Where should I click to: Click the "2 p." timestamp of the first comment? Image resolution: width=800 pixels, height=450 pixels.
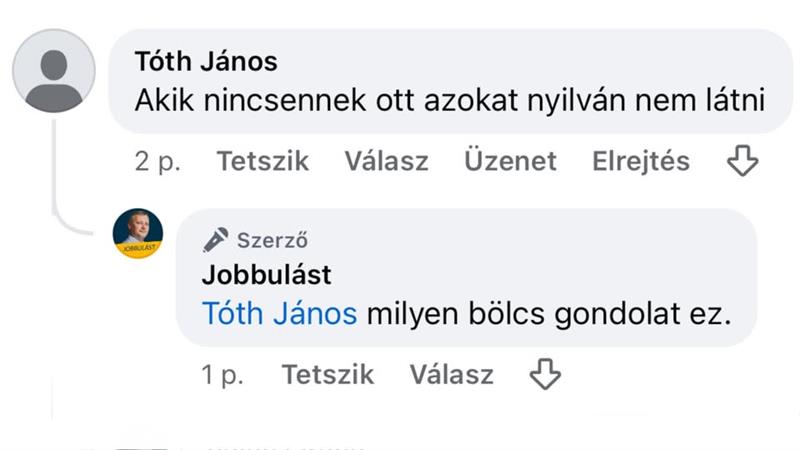point(157,161)
